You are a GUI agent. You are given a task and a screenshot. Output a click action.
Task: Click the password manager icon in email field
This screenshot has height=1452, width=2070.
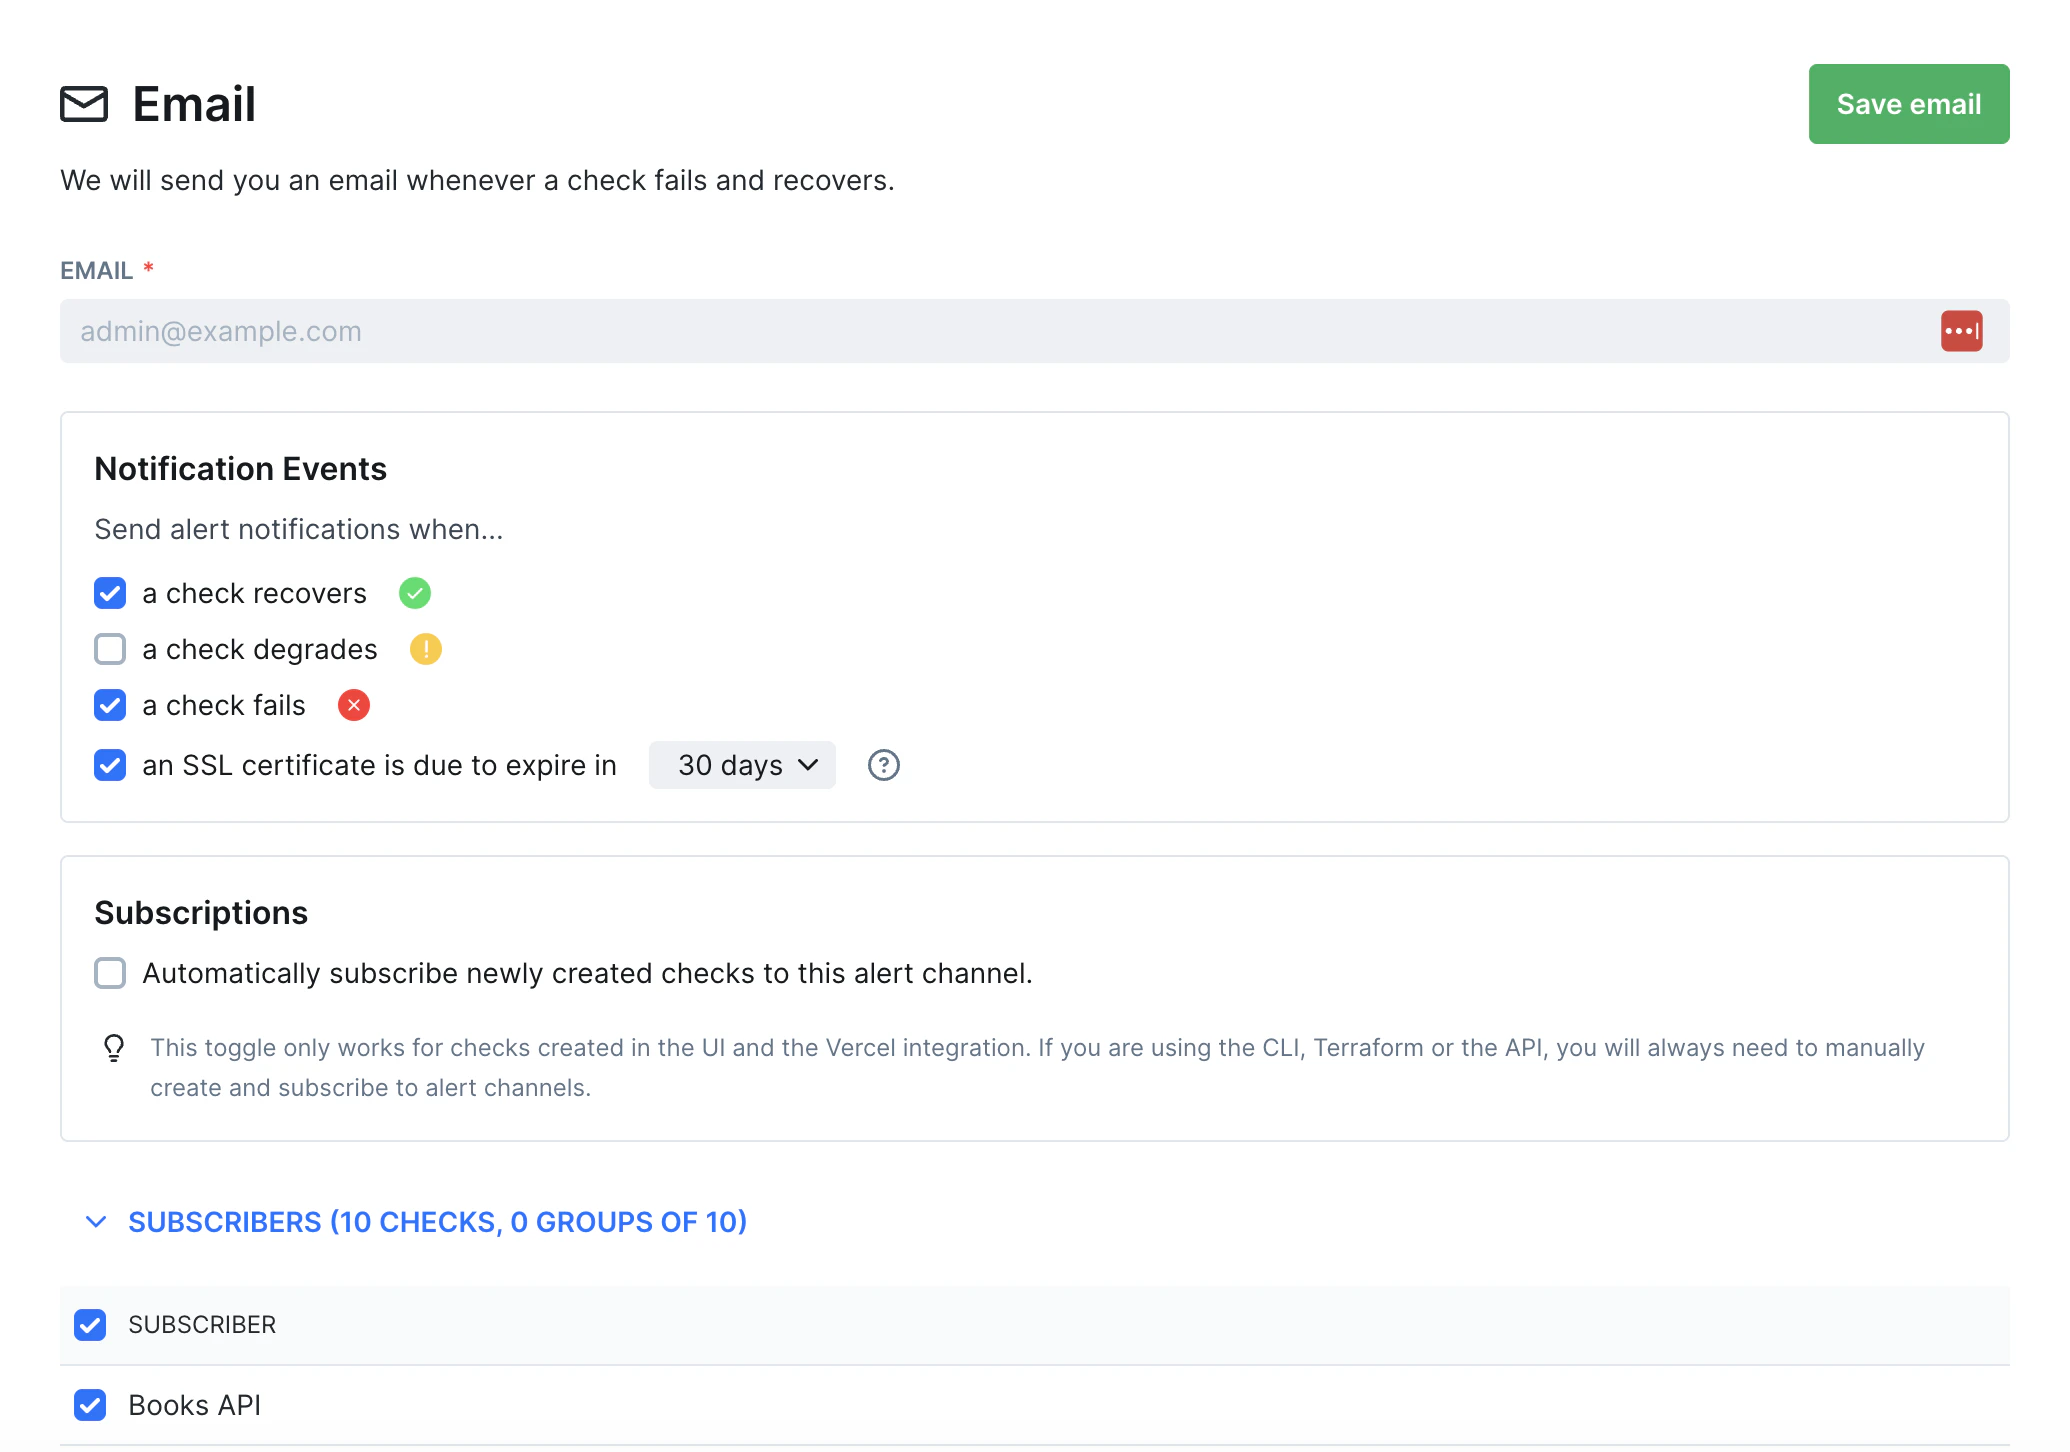coord(1961,330)
